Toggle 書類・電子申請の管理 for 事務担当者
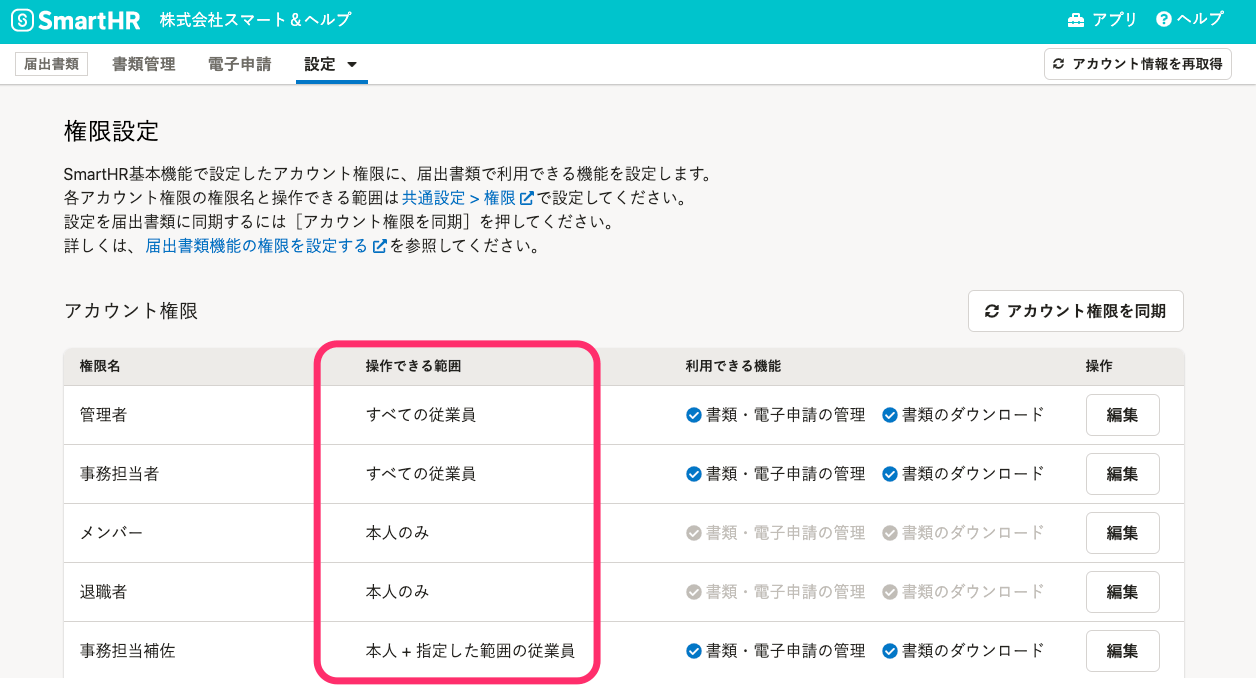The height and width of the screenshot is (685, 1256). [x=694, y=473]
